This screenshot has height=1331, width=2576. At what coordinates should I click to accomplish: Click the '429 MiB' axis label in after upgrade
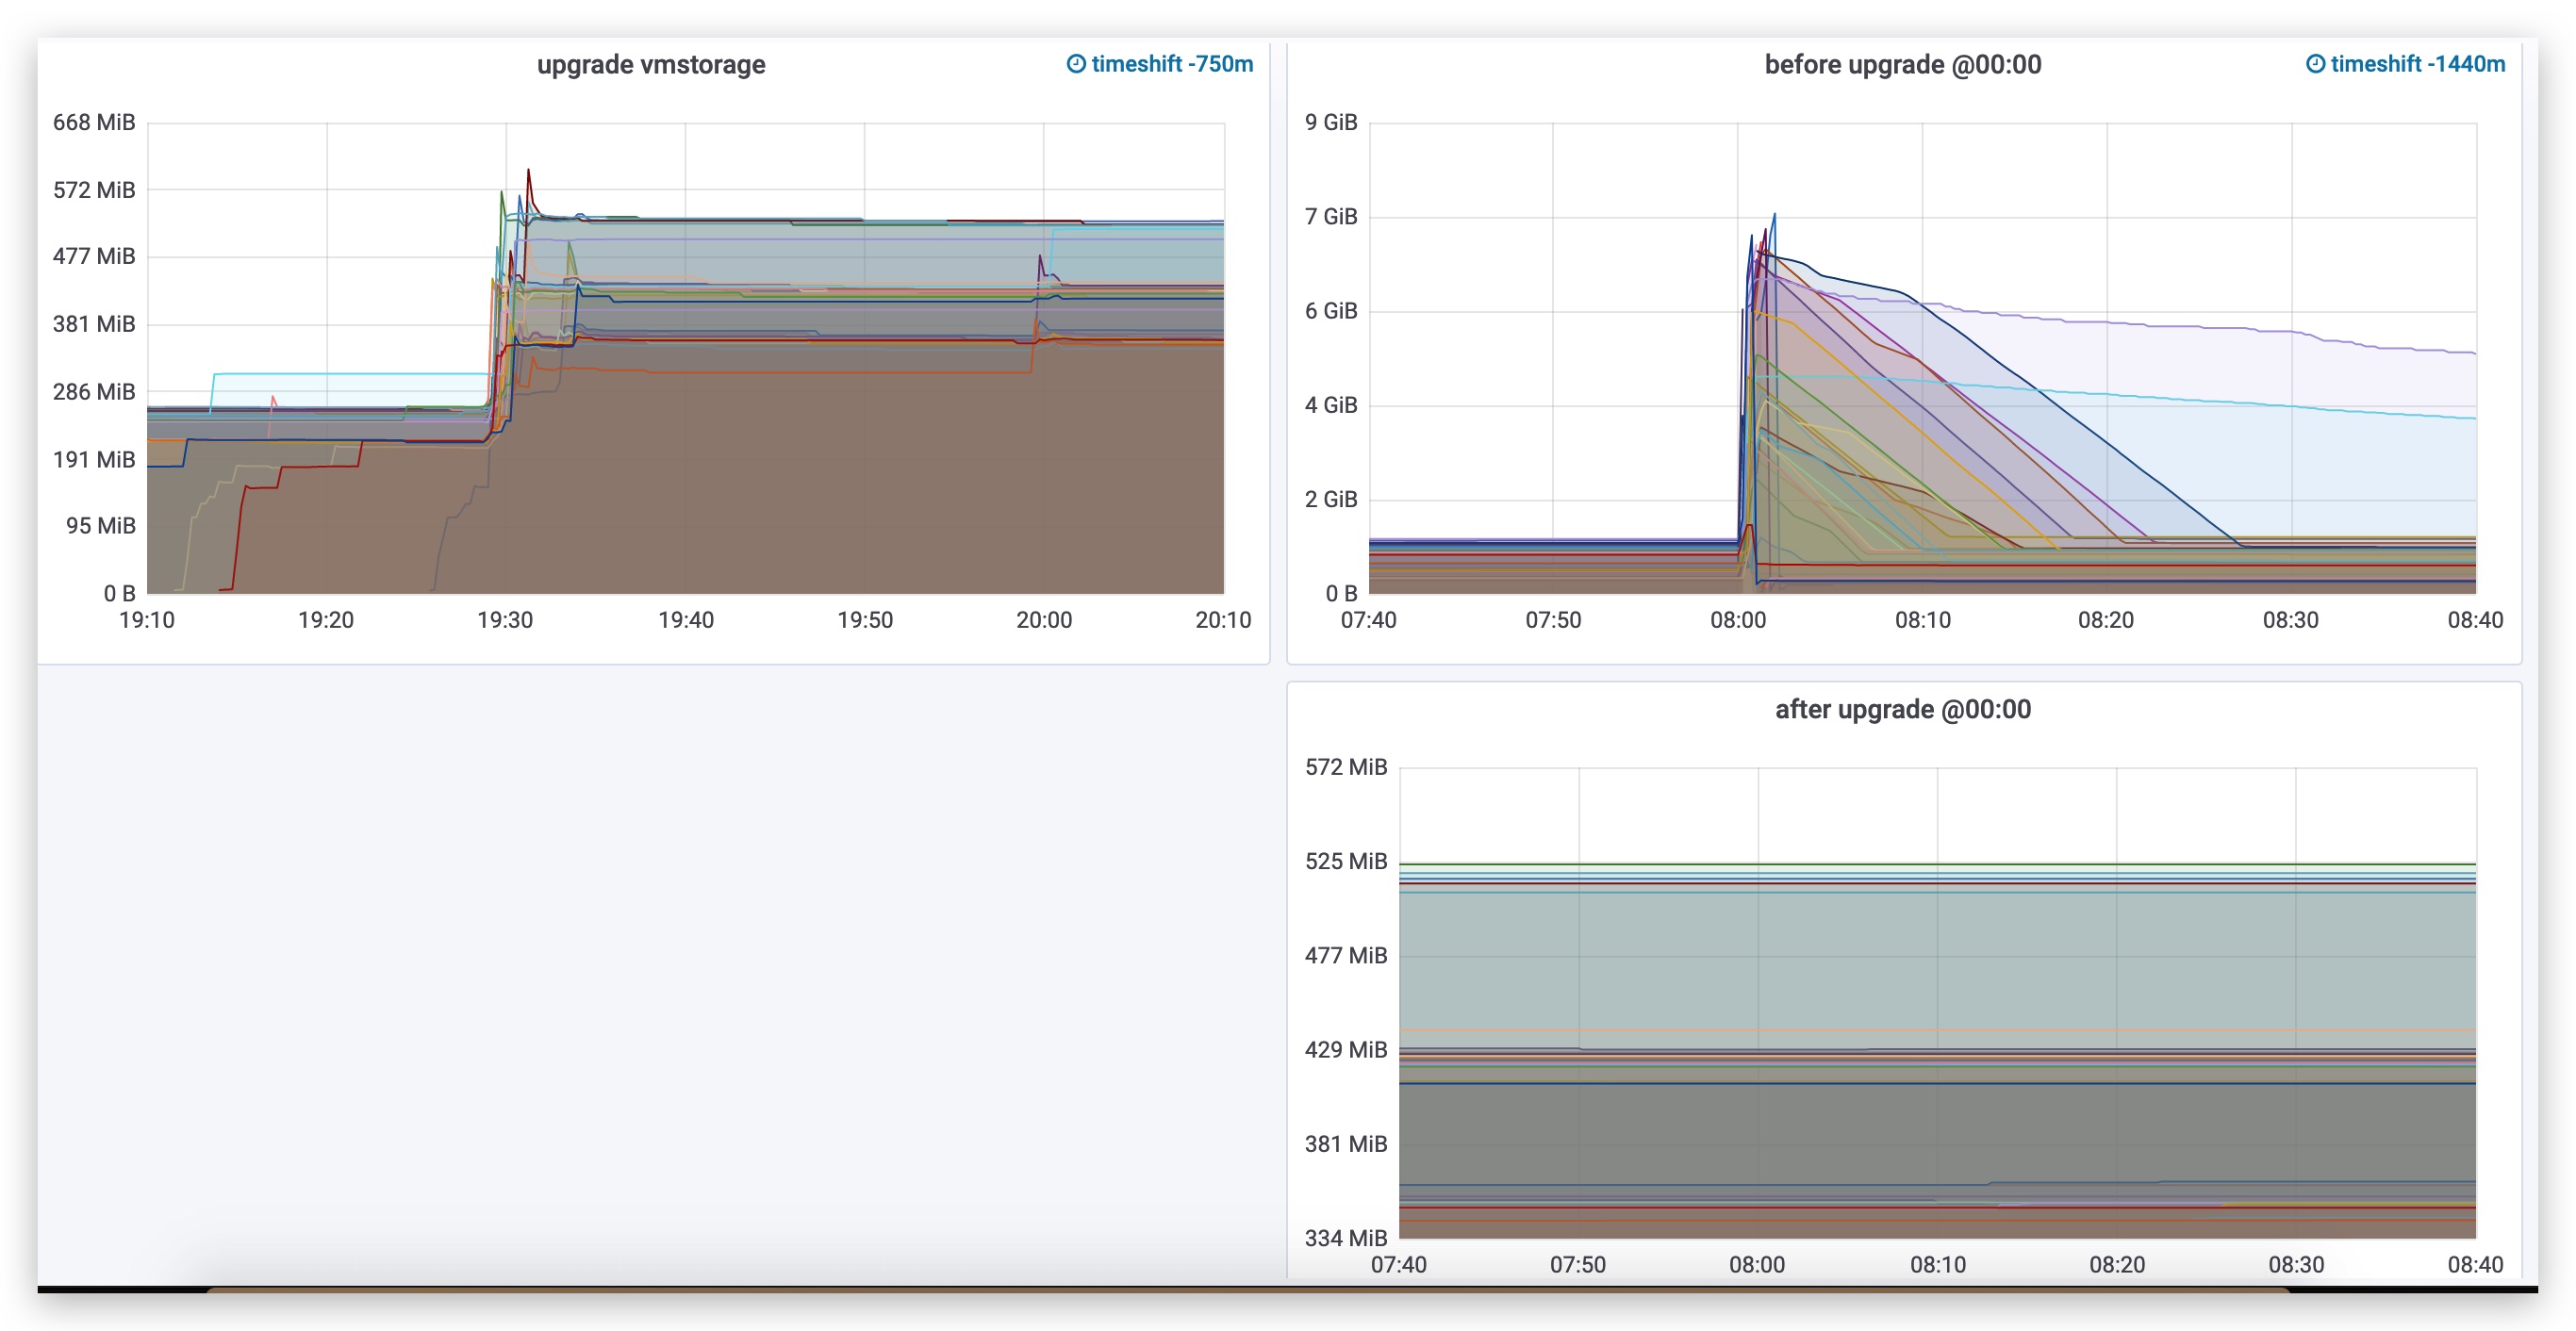tap(1346, 1049)
